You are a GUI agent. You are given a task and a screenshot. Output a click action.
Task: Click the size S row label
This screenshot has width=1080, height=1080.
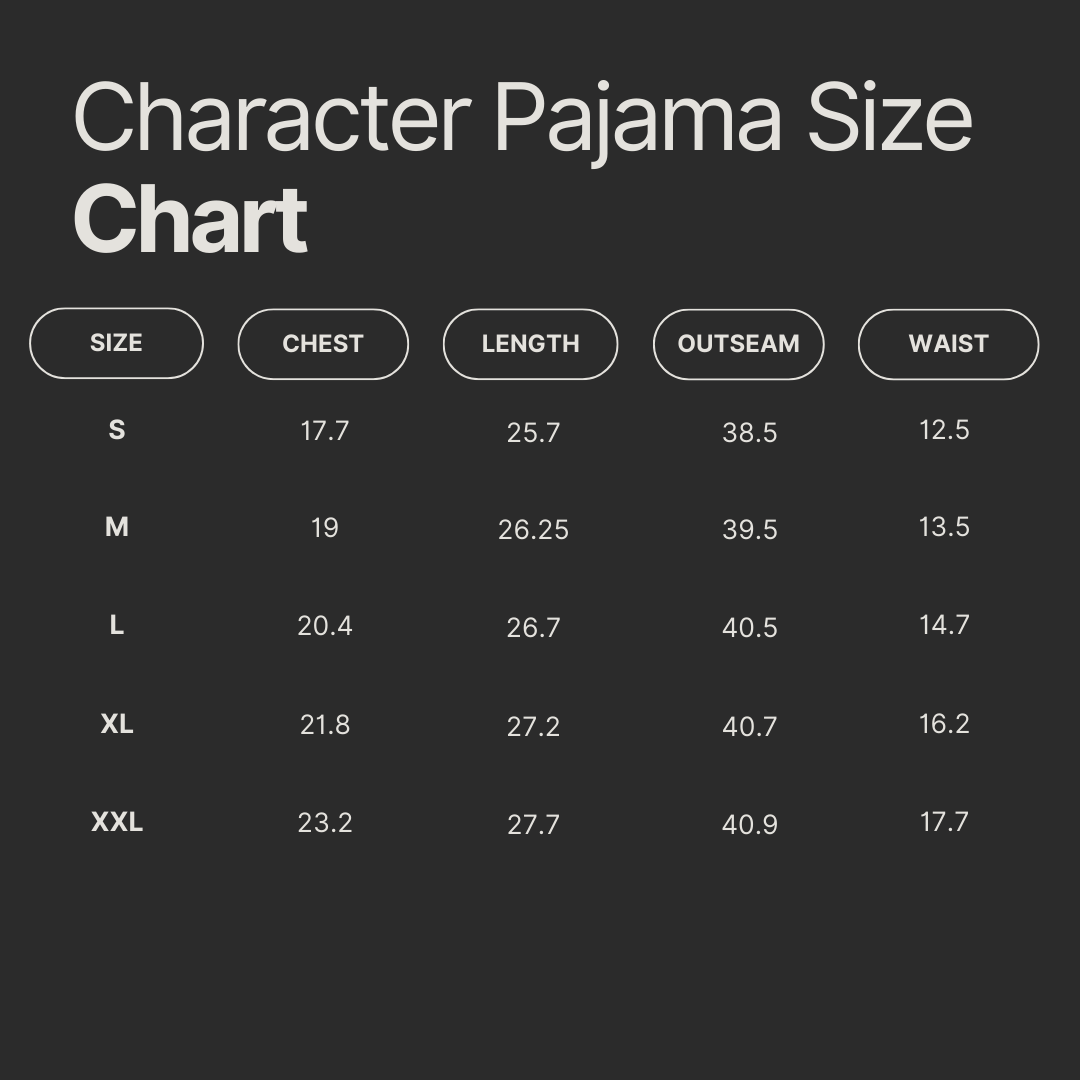(x=117, y=430)
